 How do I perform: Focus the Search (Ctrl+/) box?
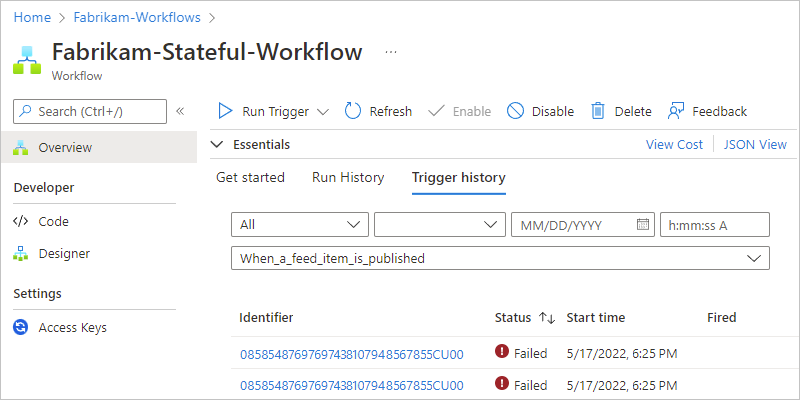tap(90, 111)
